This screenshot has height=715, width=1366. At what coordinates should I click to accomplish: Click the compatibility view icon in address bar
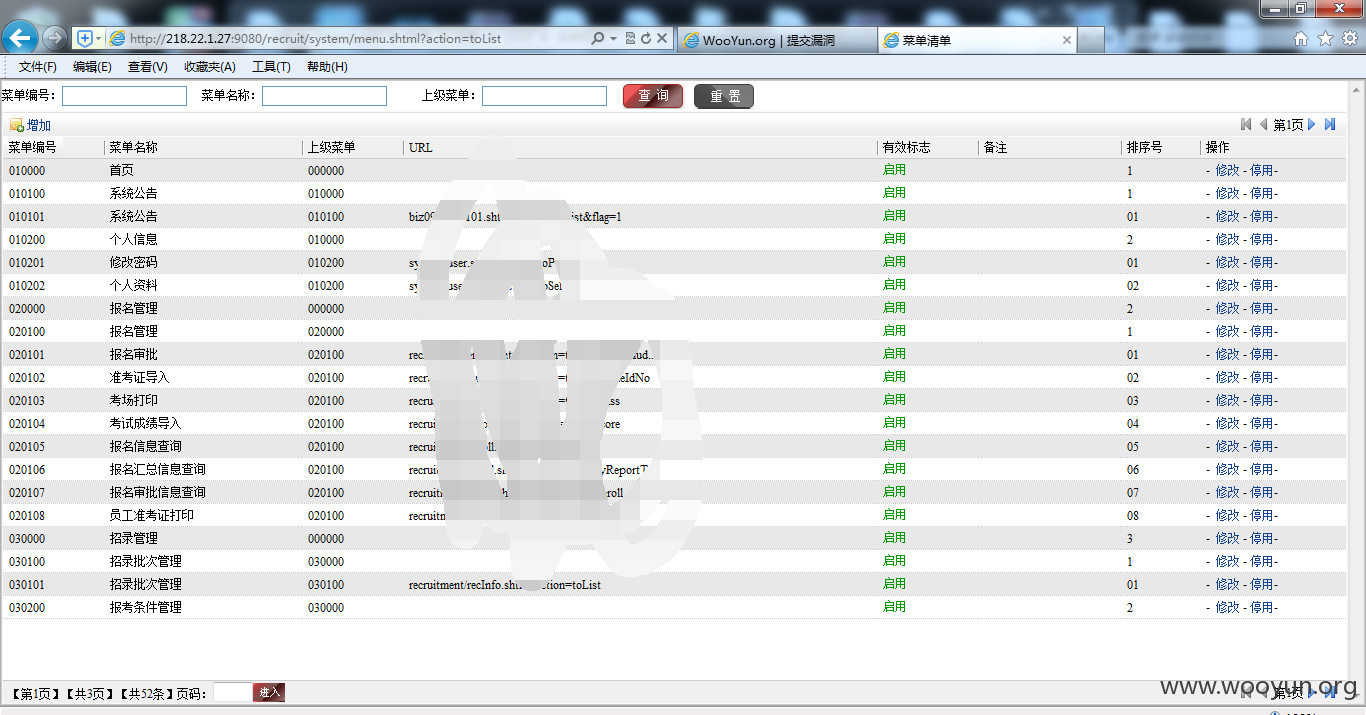tap(630, 38)
